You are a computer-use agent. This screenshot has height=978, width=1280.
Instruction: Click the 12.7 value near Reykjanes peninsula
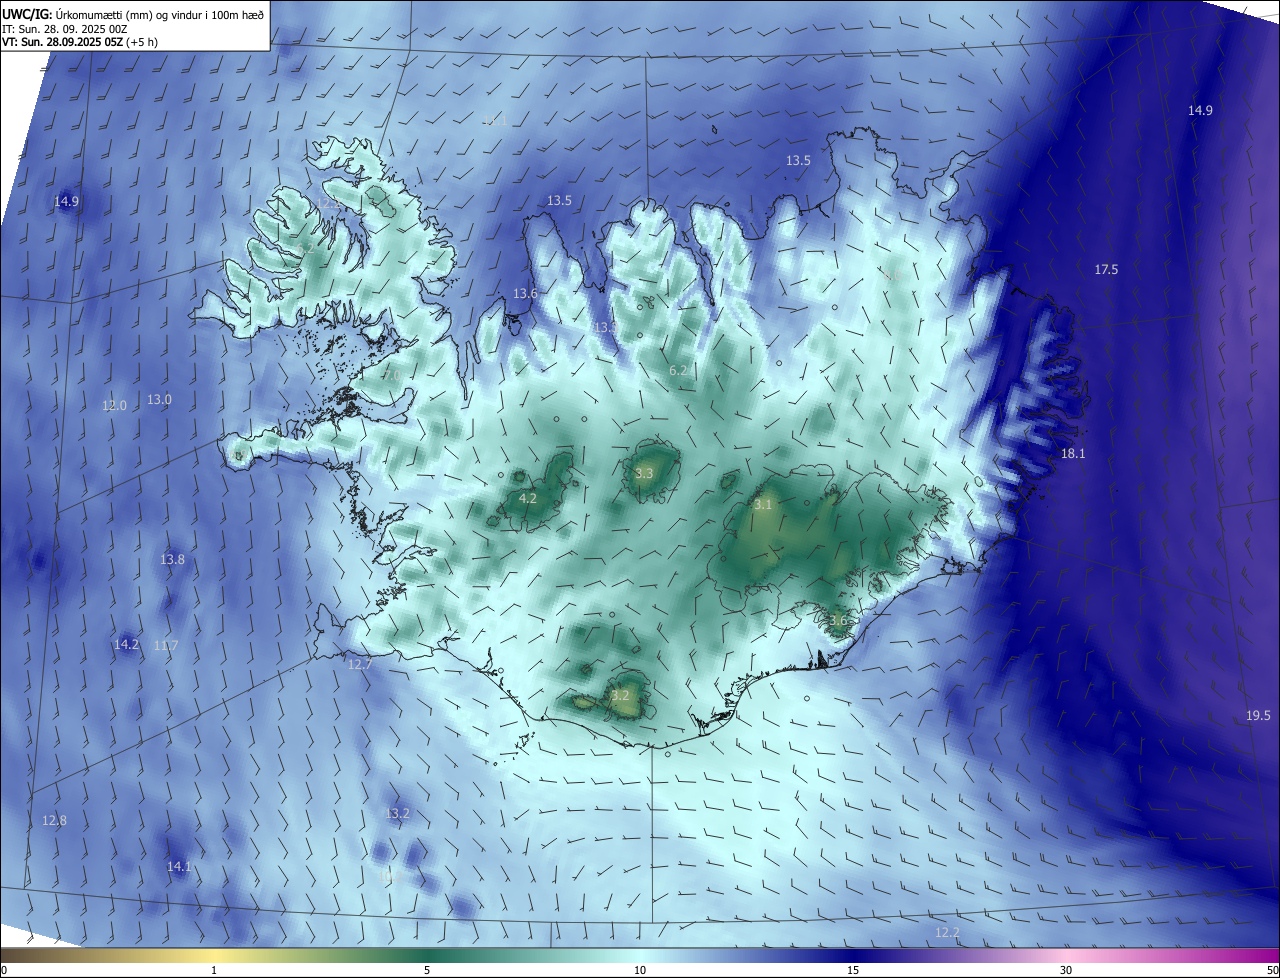point(359,664)
